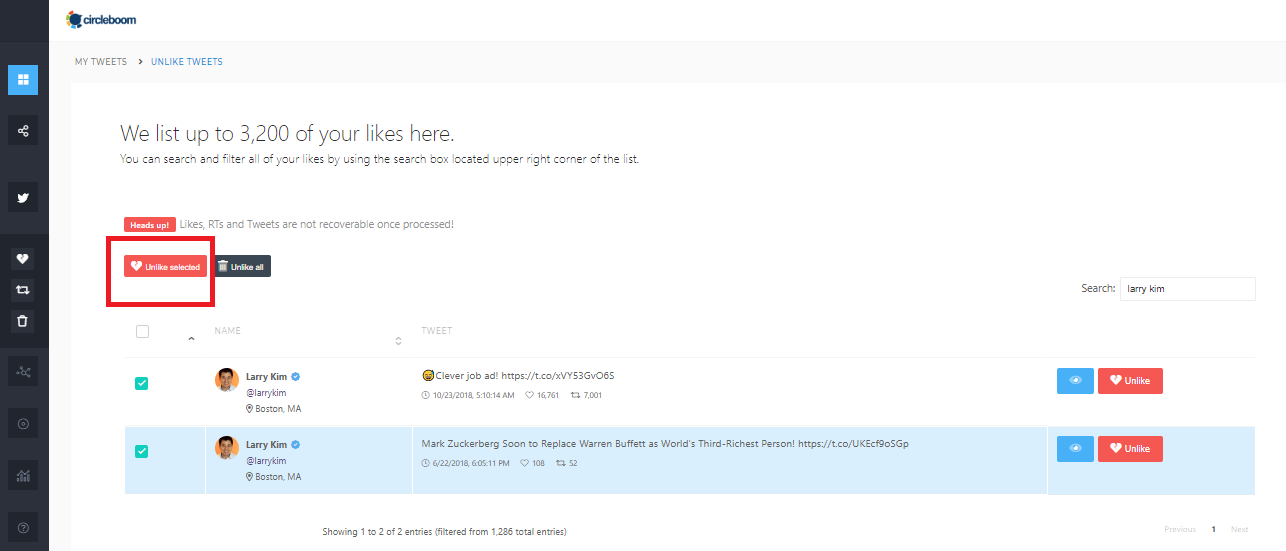Click the 52 retweets count
The width and height of the screenshot is (1286, 551).
[x=573, y=463]
